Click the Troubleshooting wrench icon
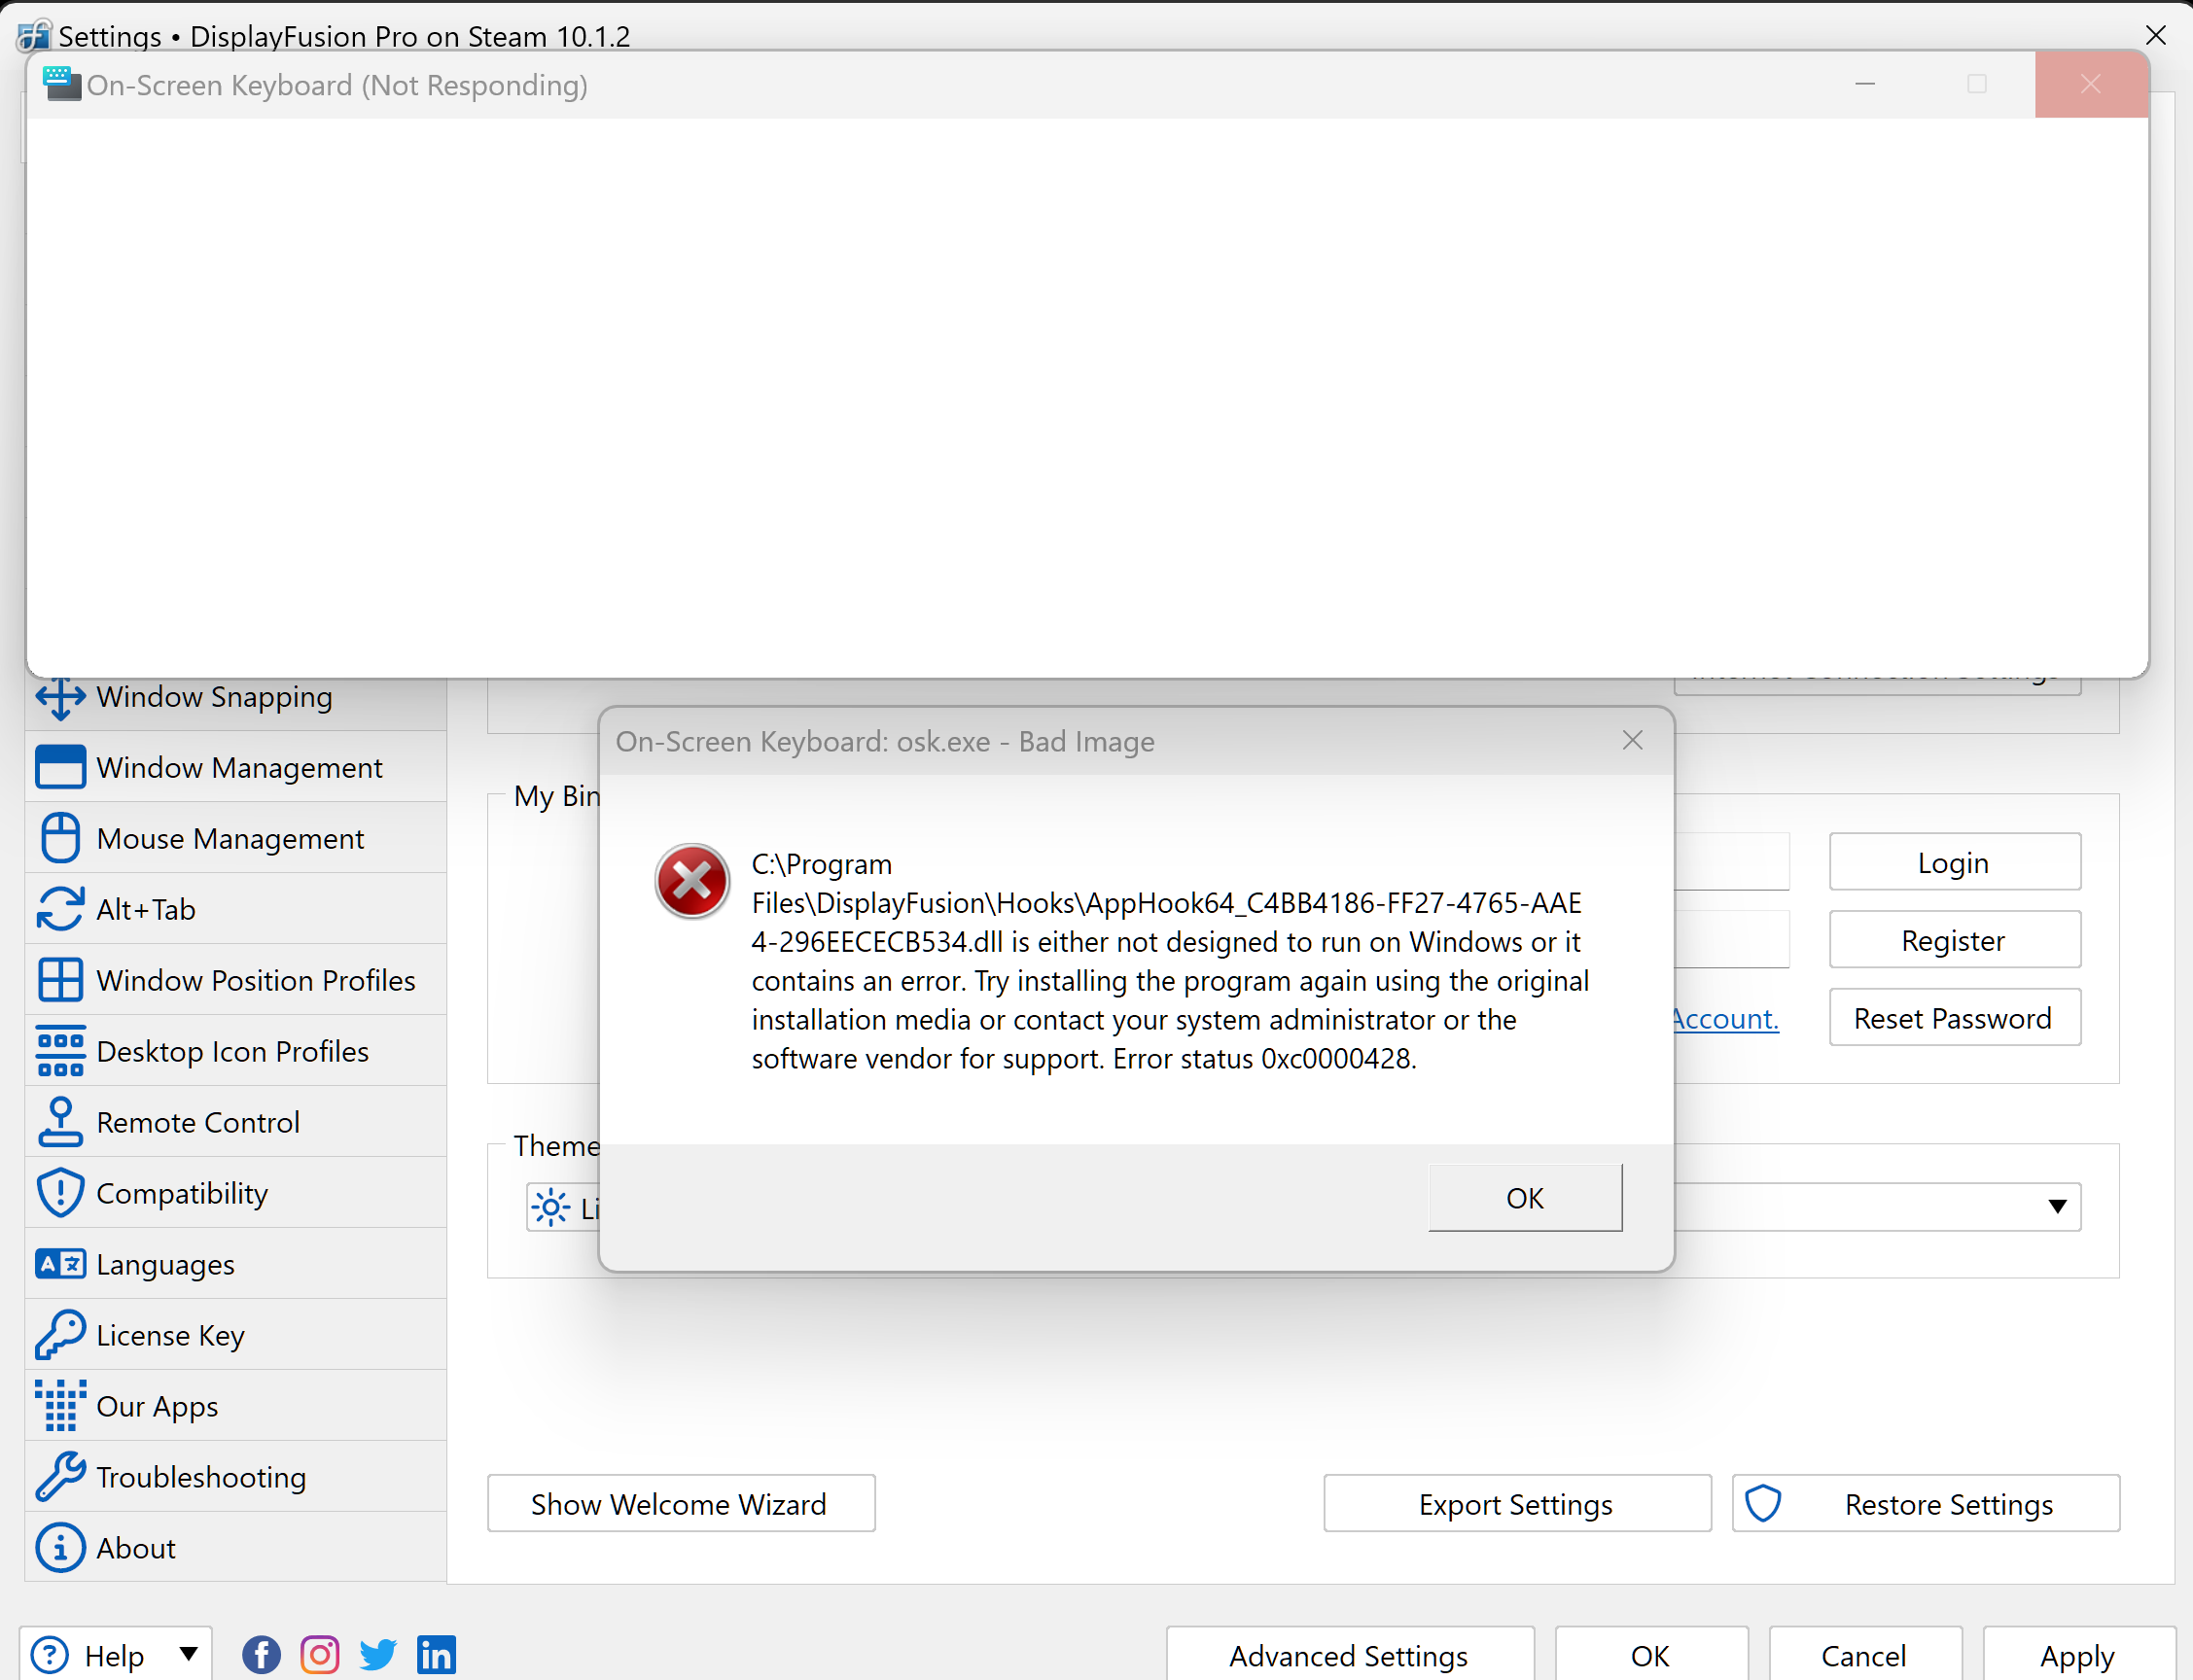Viewport: 2193px width, 1680px height. 60,1477
